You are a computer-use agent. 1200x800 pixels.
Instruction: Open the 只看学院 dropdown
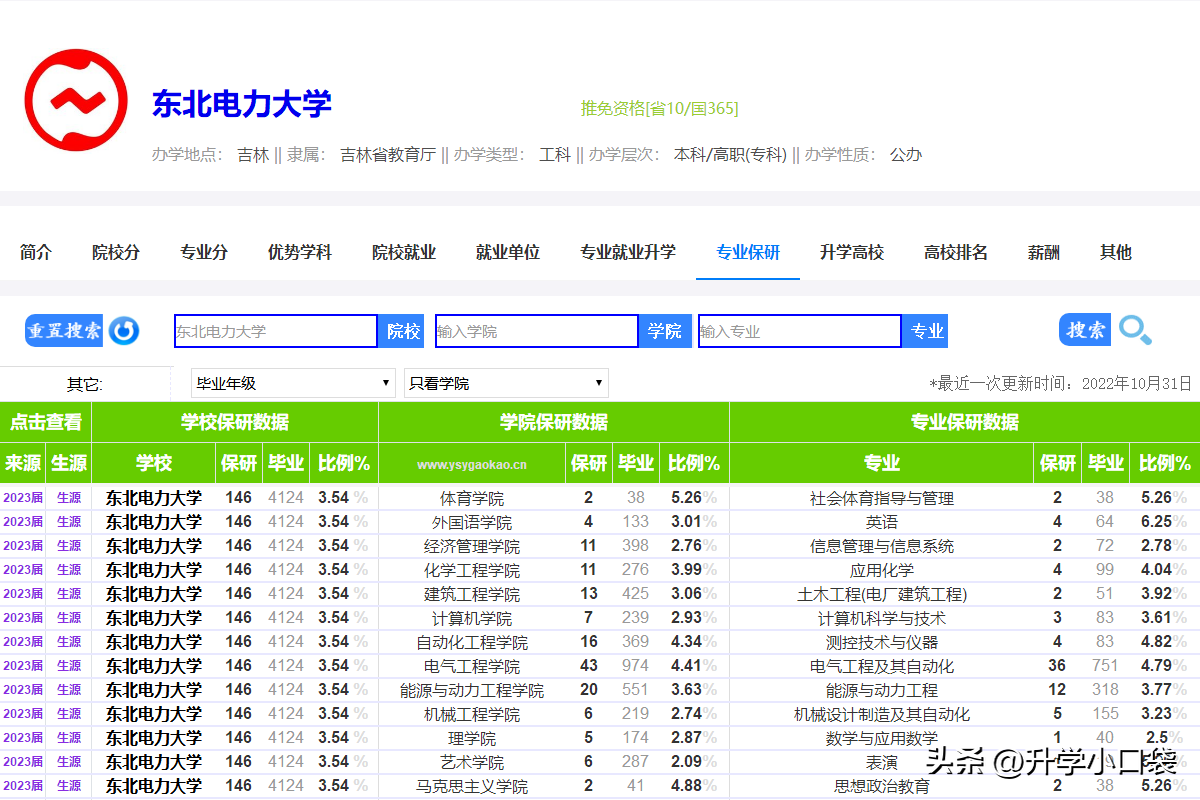(x=506, y=383)
